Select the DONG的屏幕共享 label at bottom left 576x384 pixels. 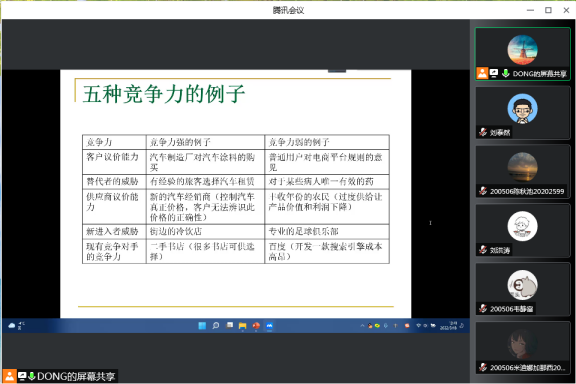[76, 376]
